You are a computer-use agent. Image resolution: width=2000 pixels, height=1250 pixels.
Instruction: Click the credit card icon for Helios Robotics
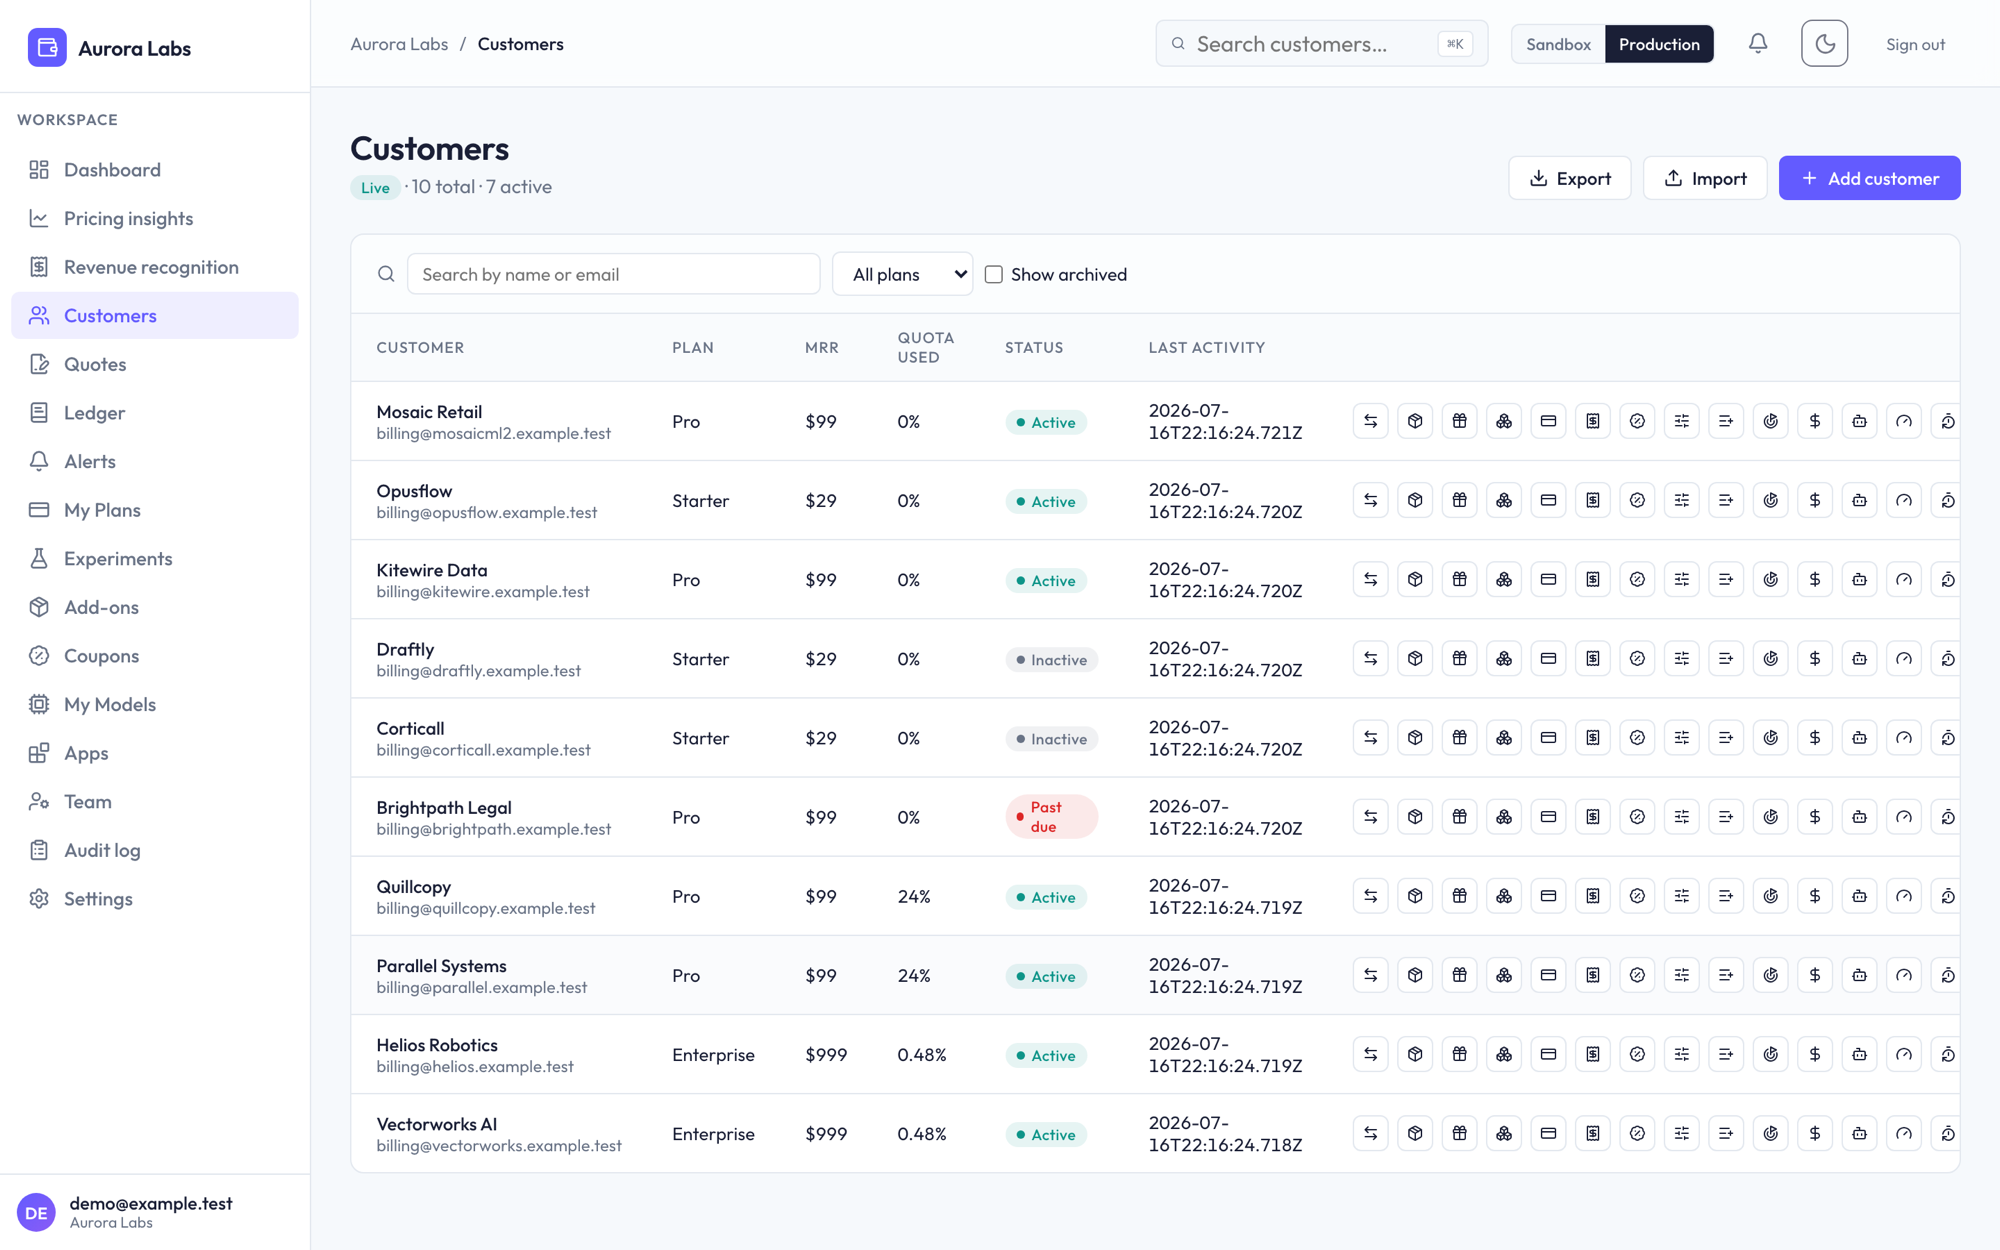tap(1548, 1054)
